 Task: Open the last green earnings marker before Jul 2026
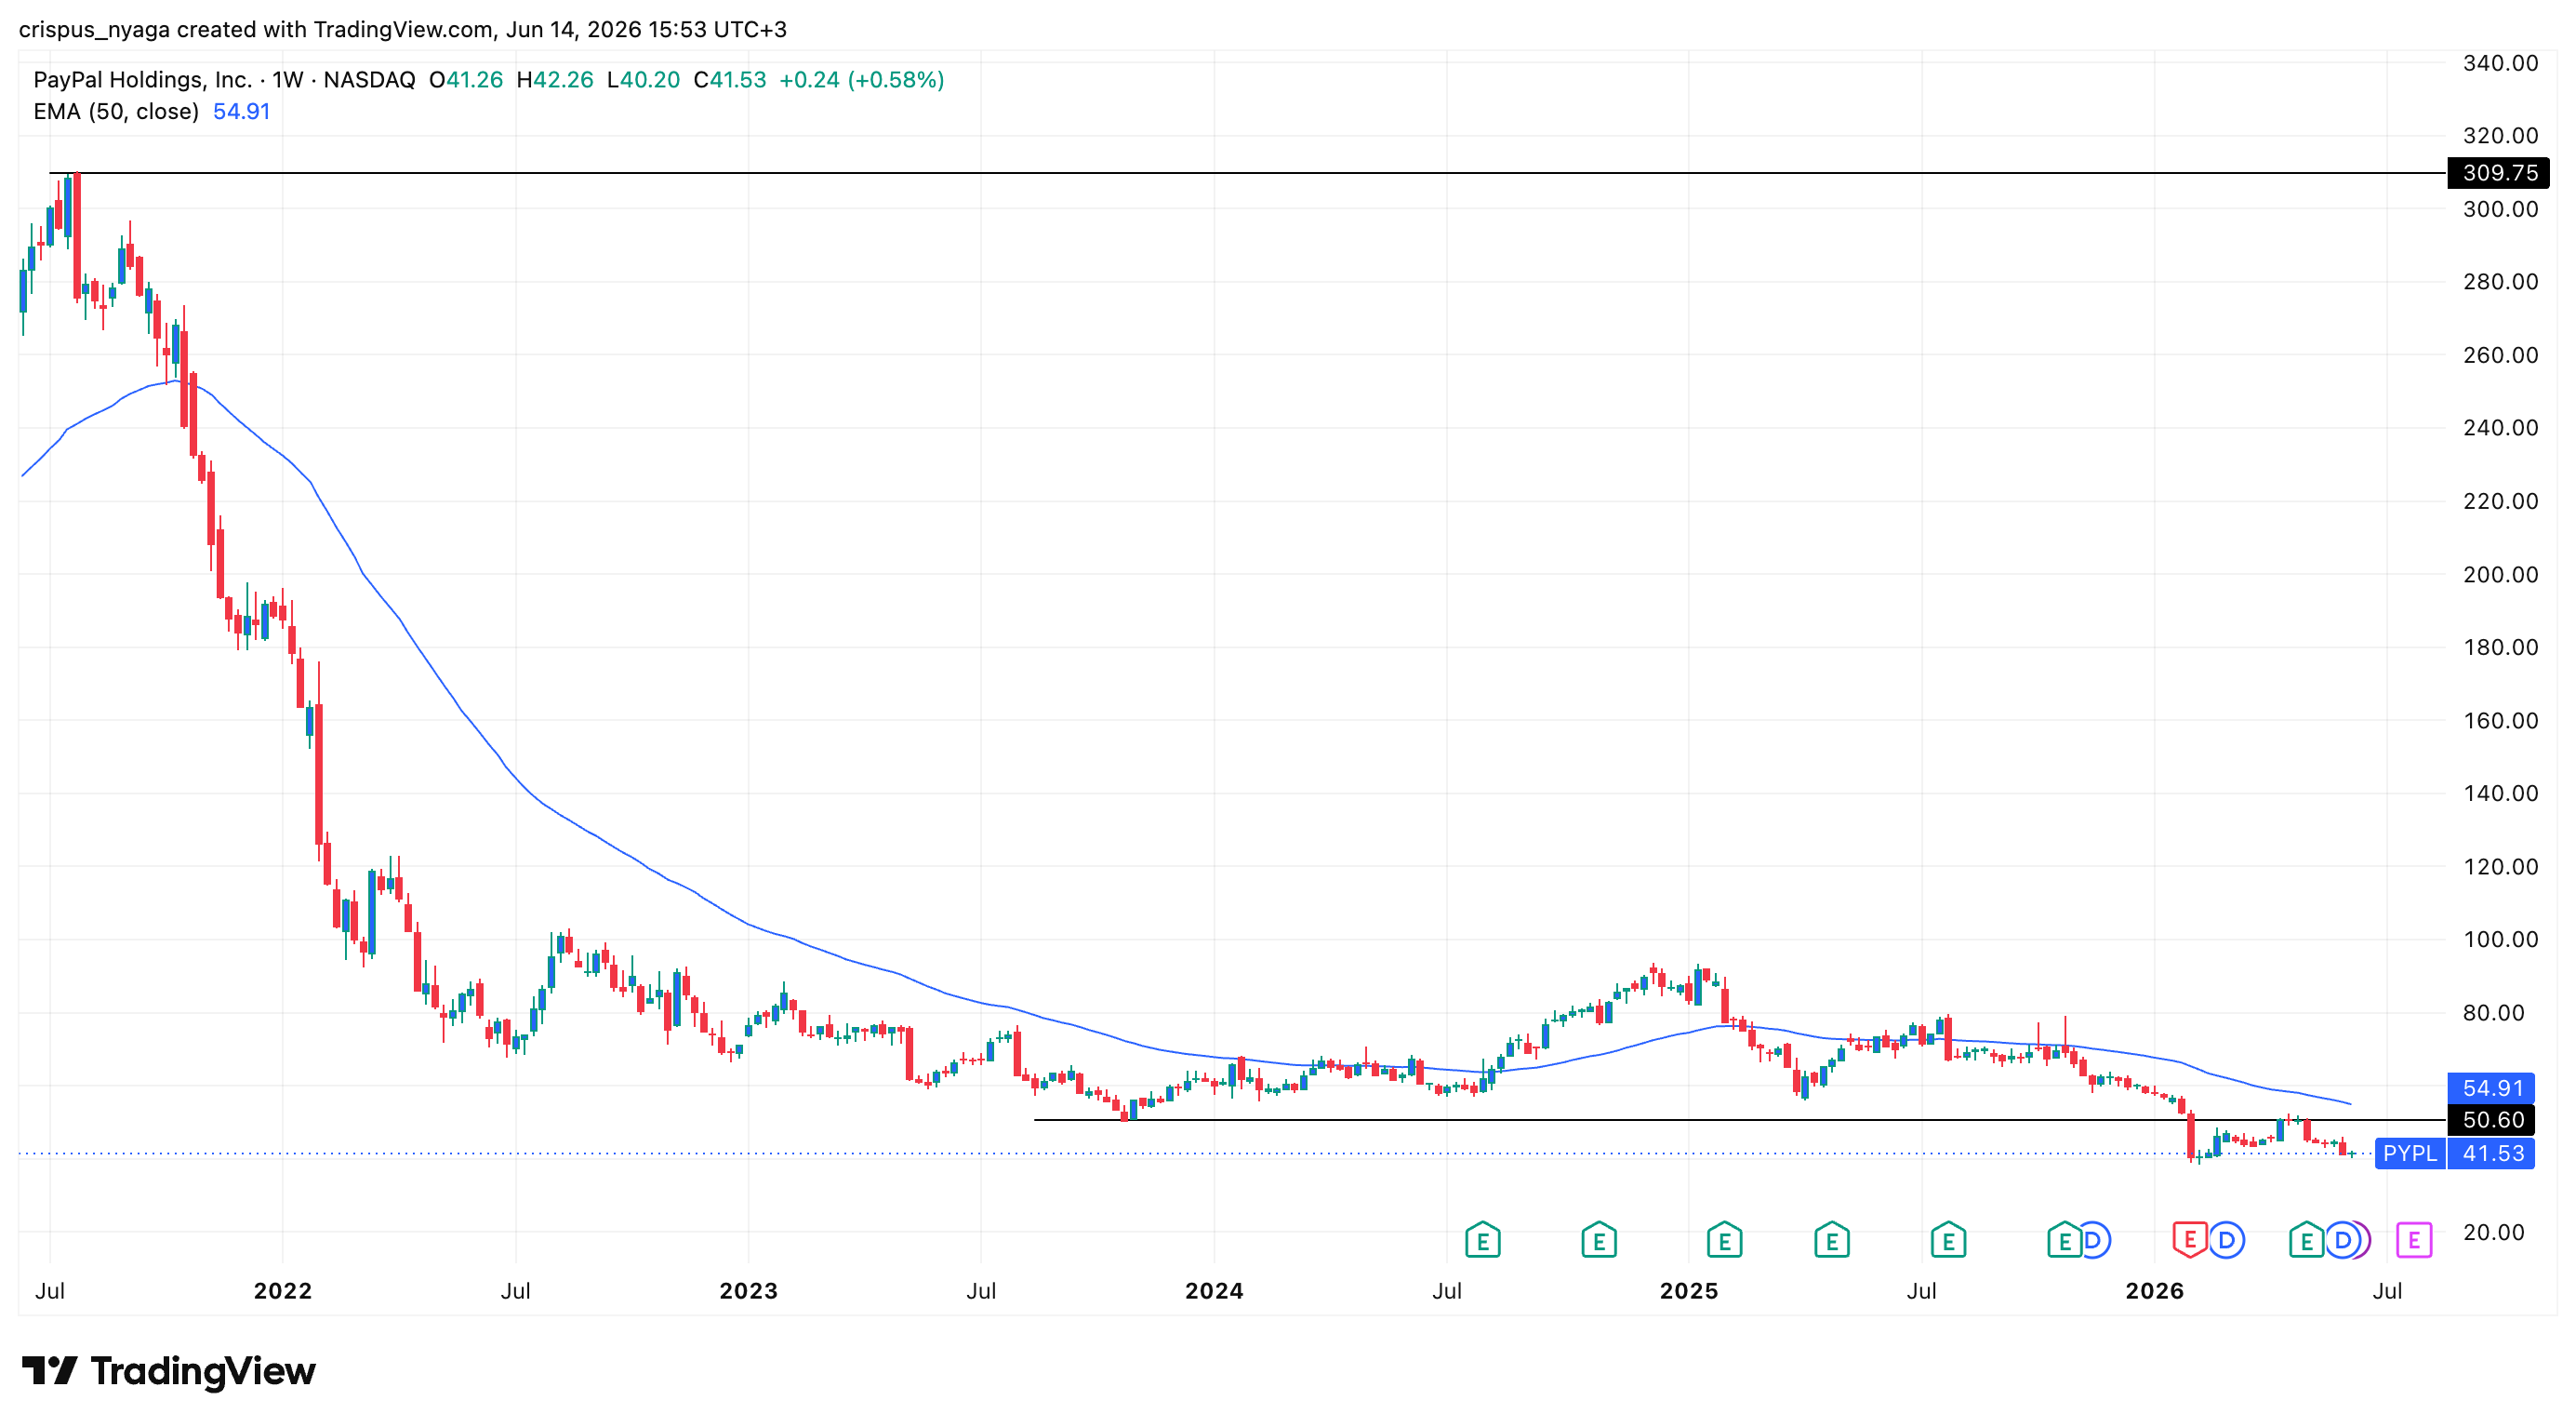coord(2306,1240)
